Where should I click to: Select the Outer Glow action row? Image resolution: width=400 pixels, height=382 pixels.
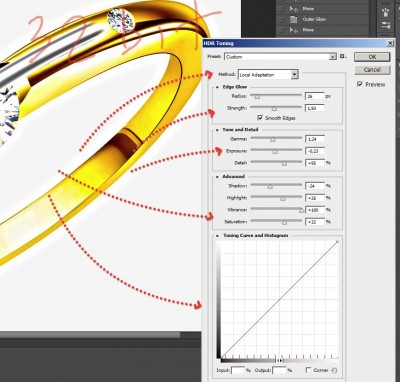click(x=322, y=19)
